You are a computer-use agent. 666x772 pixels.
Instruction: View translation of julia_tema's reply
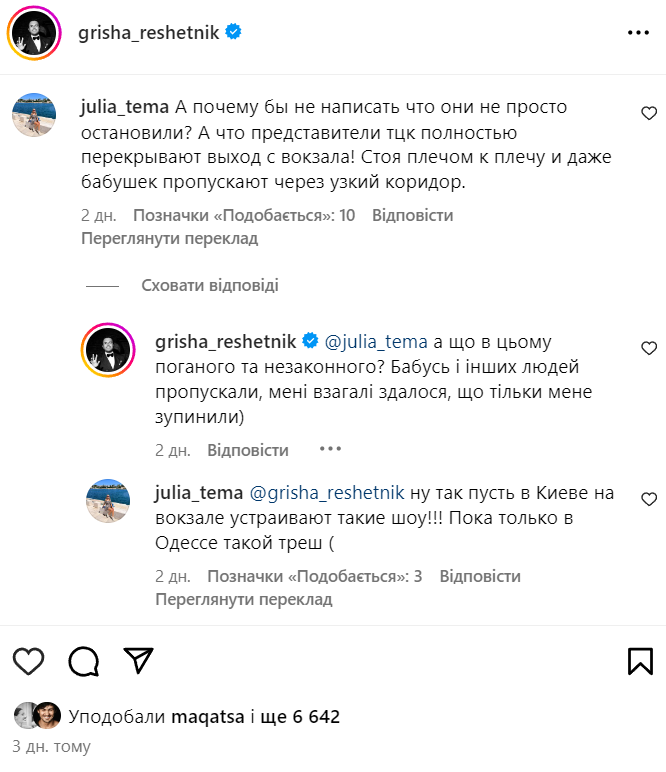243,600
